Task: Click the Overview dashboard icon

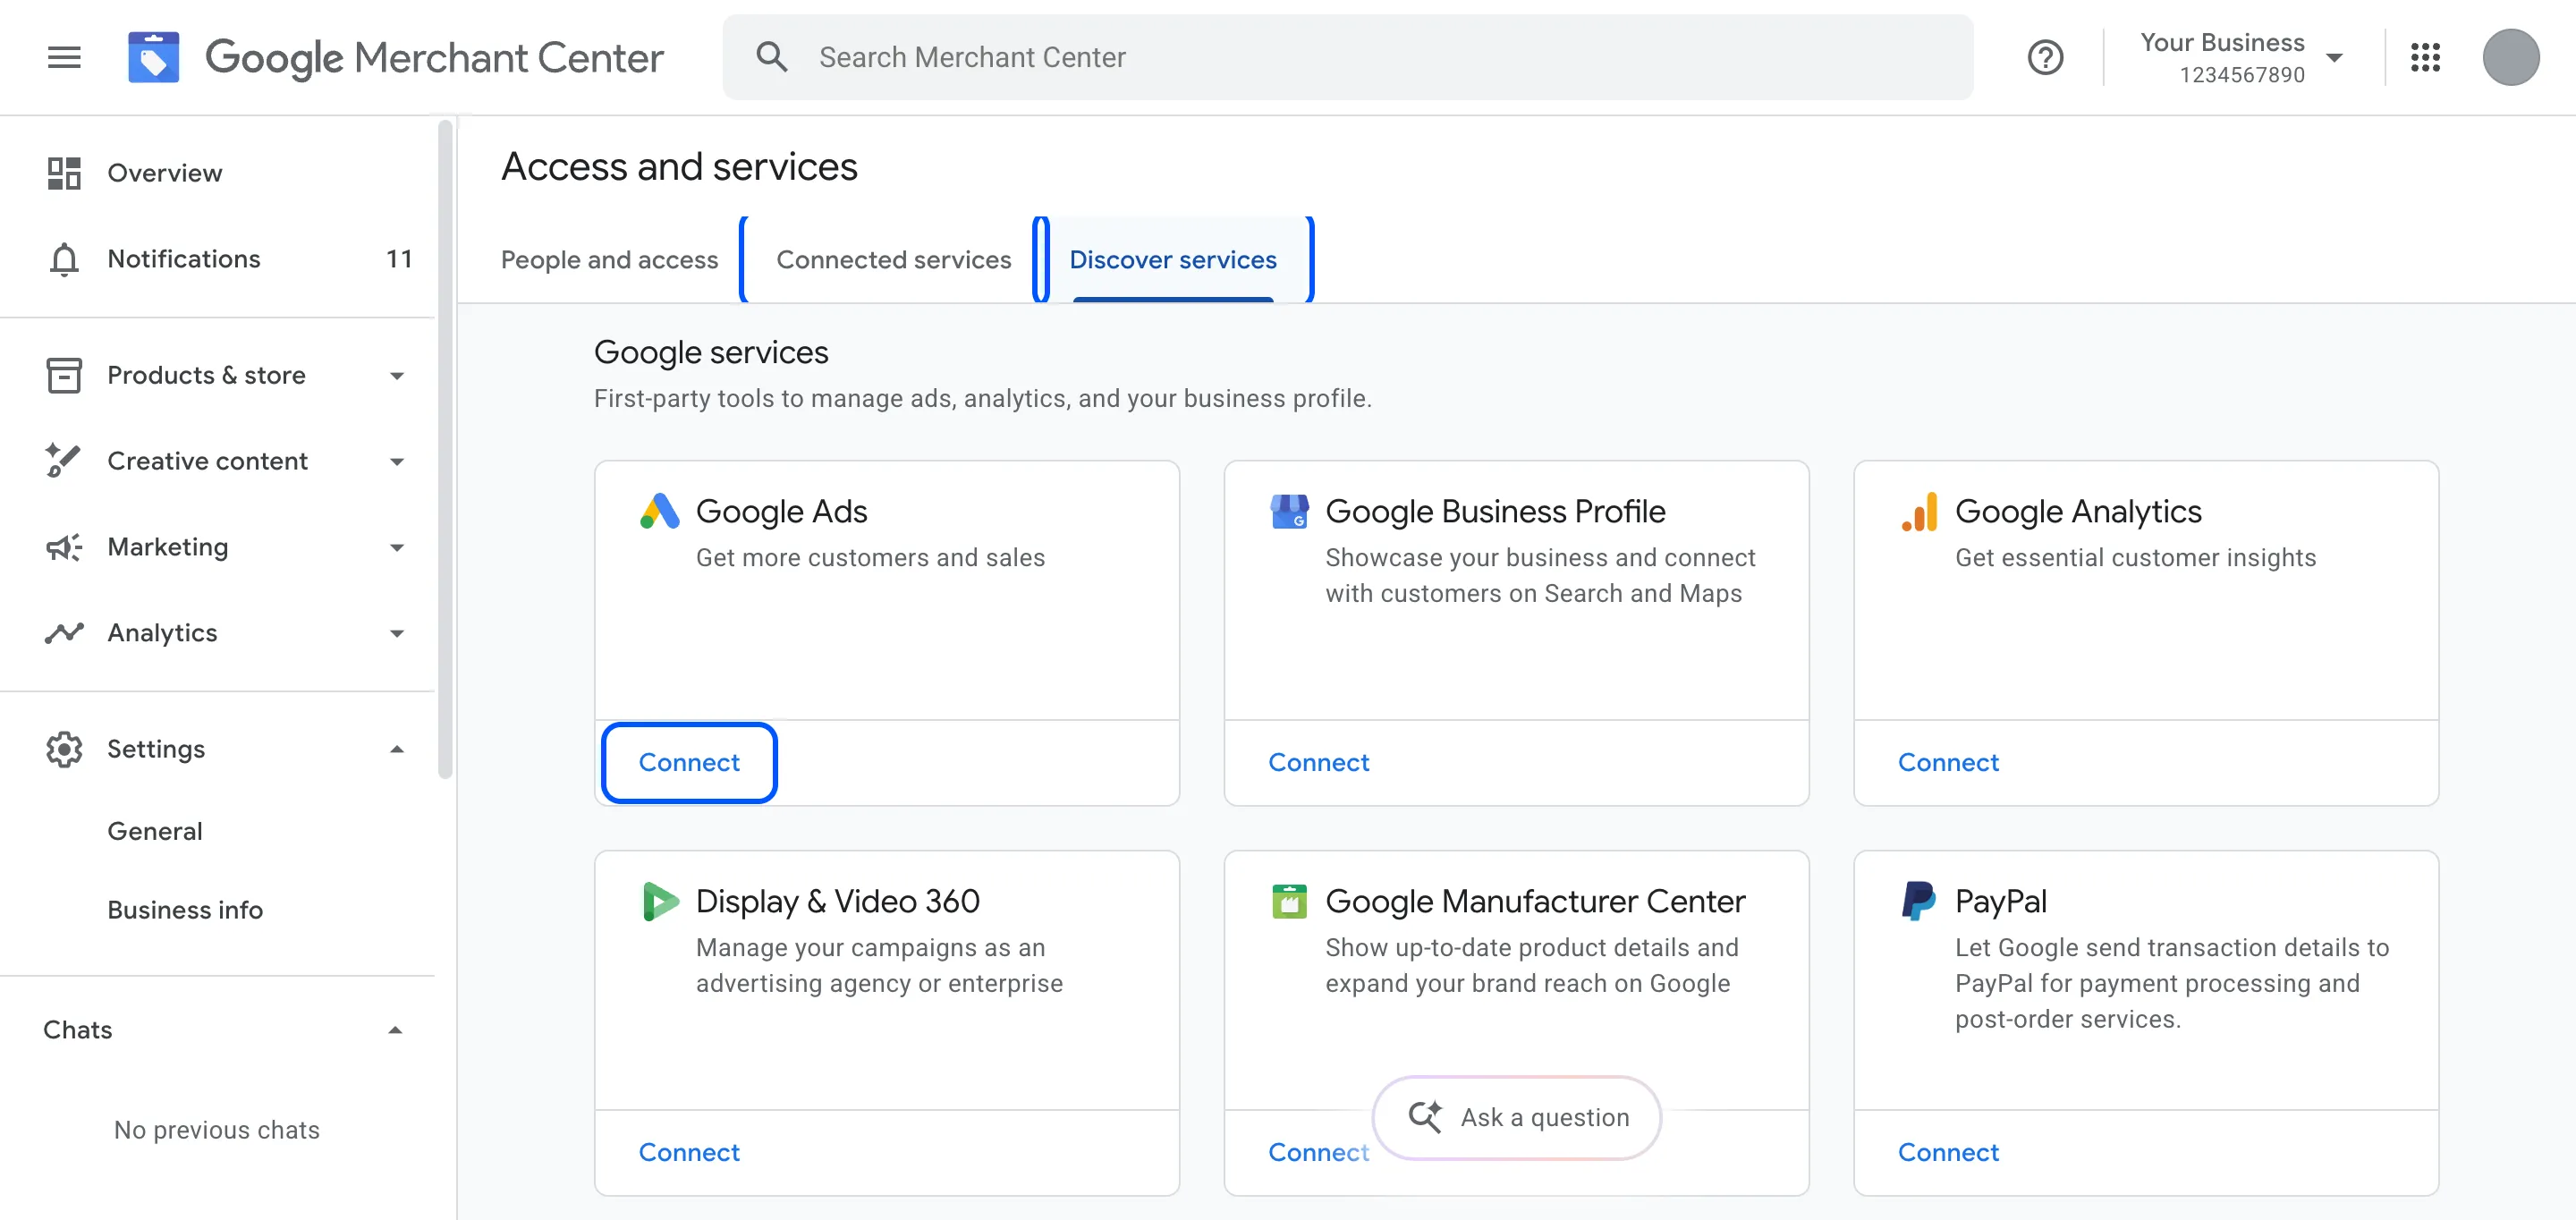Action: (x=64, y=173)
